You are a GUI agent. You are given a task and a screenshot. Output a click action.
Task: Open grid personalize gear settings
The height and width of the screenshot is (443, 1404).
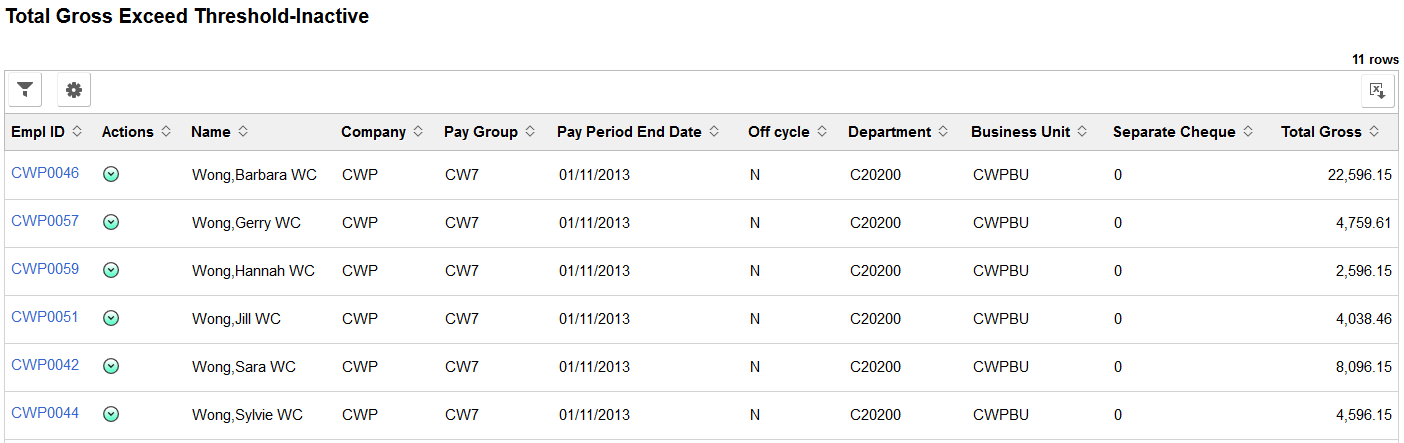(74, 90)
